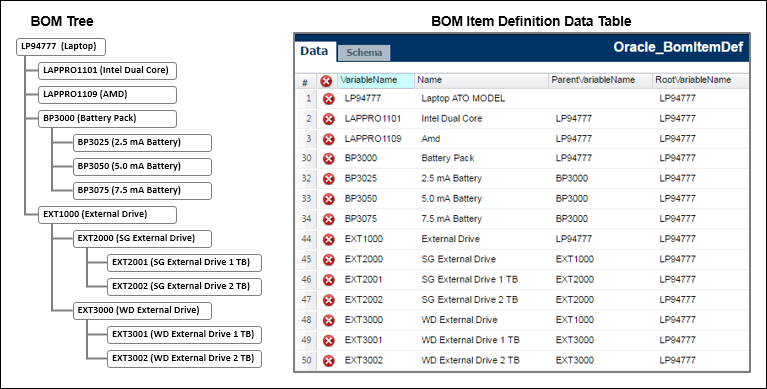
Task: Click the red delete icon for EXT3001 row
Action: [x=329, y=340]
